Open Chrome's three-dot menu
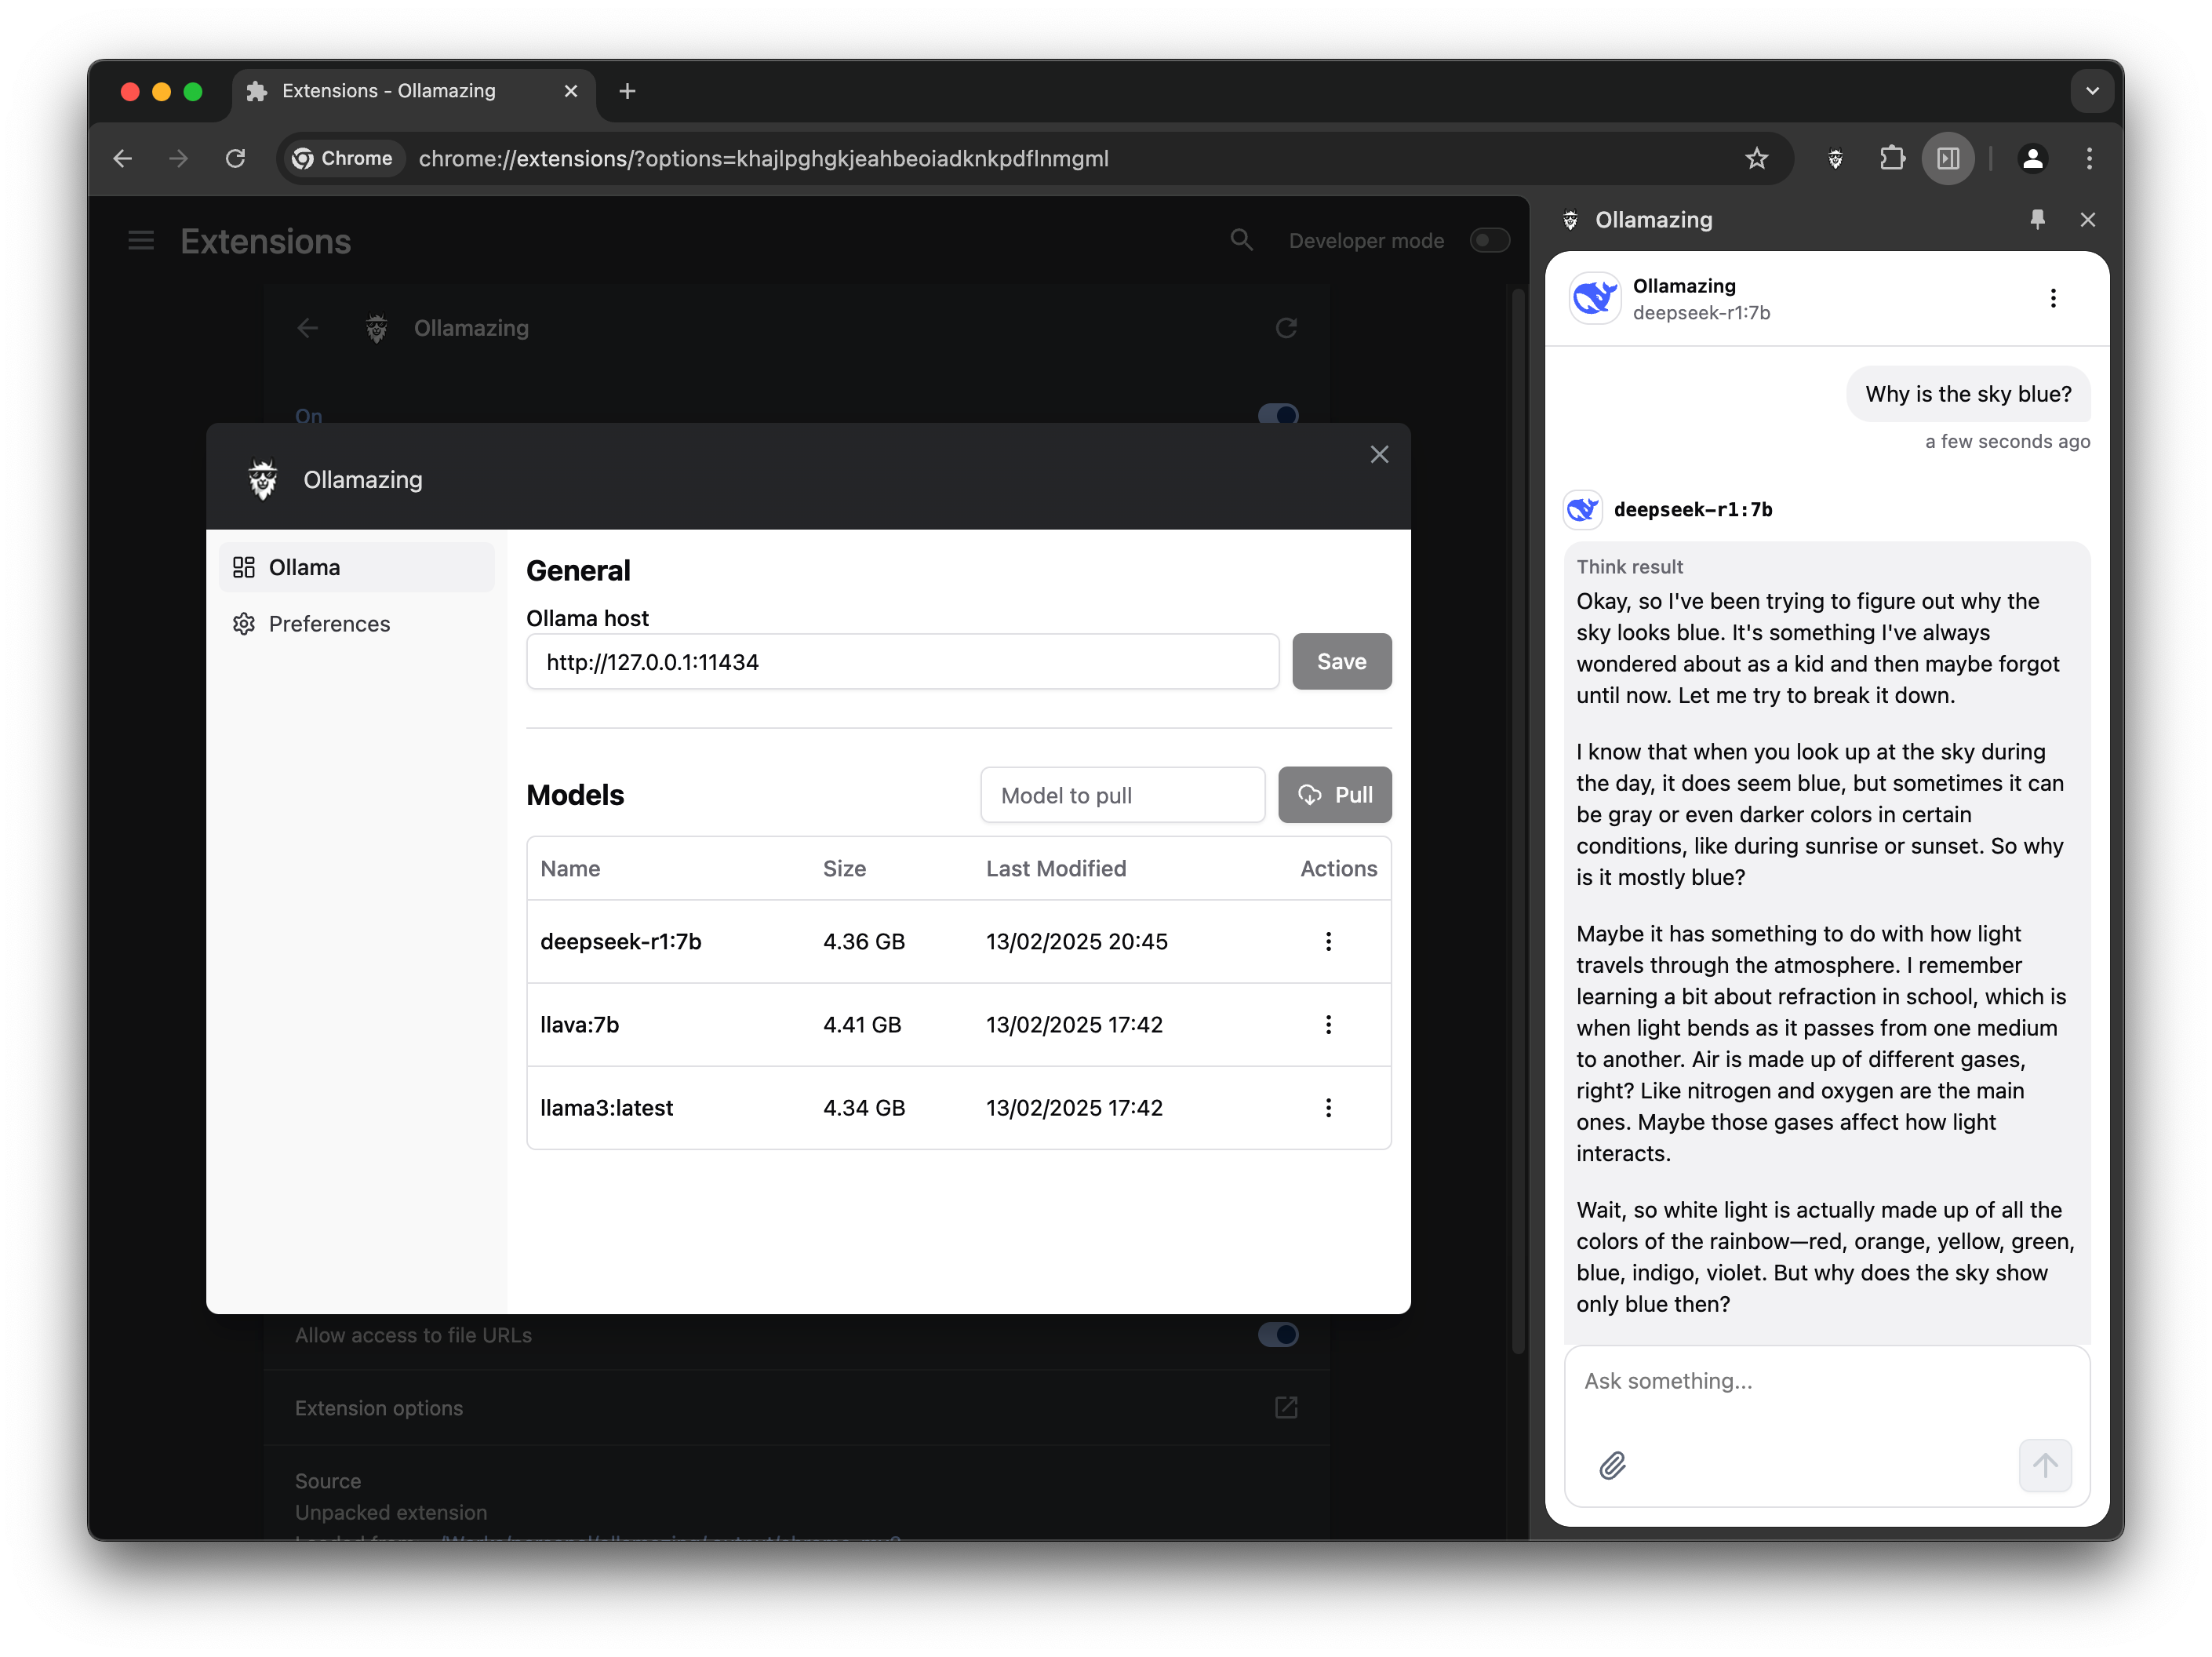This screenshot has height=1657, width=2212. coord(2089,158)
